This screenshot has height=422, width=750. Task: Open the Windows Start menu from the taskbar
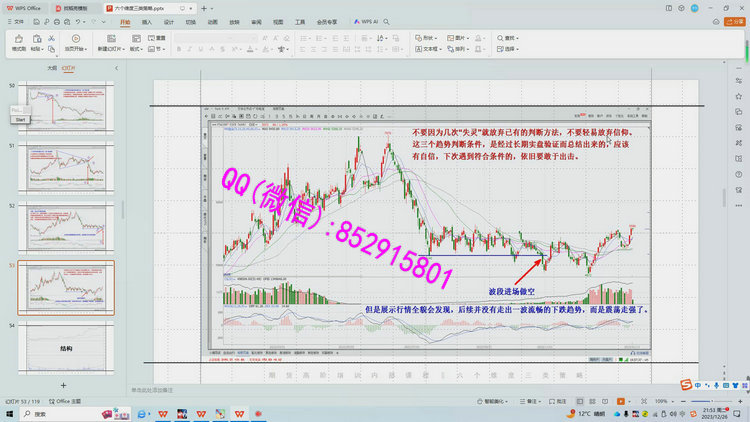pos(11,413)
